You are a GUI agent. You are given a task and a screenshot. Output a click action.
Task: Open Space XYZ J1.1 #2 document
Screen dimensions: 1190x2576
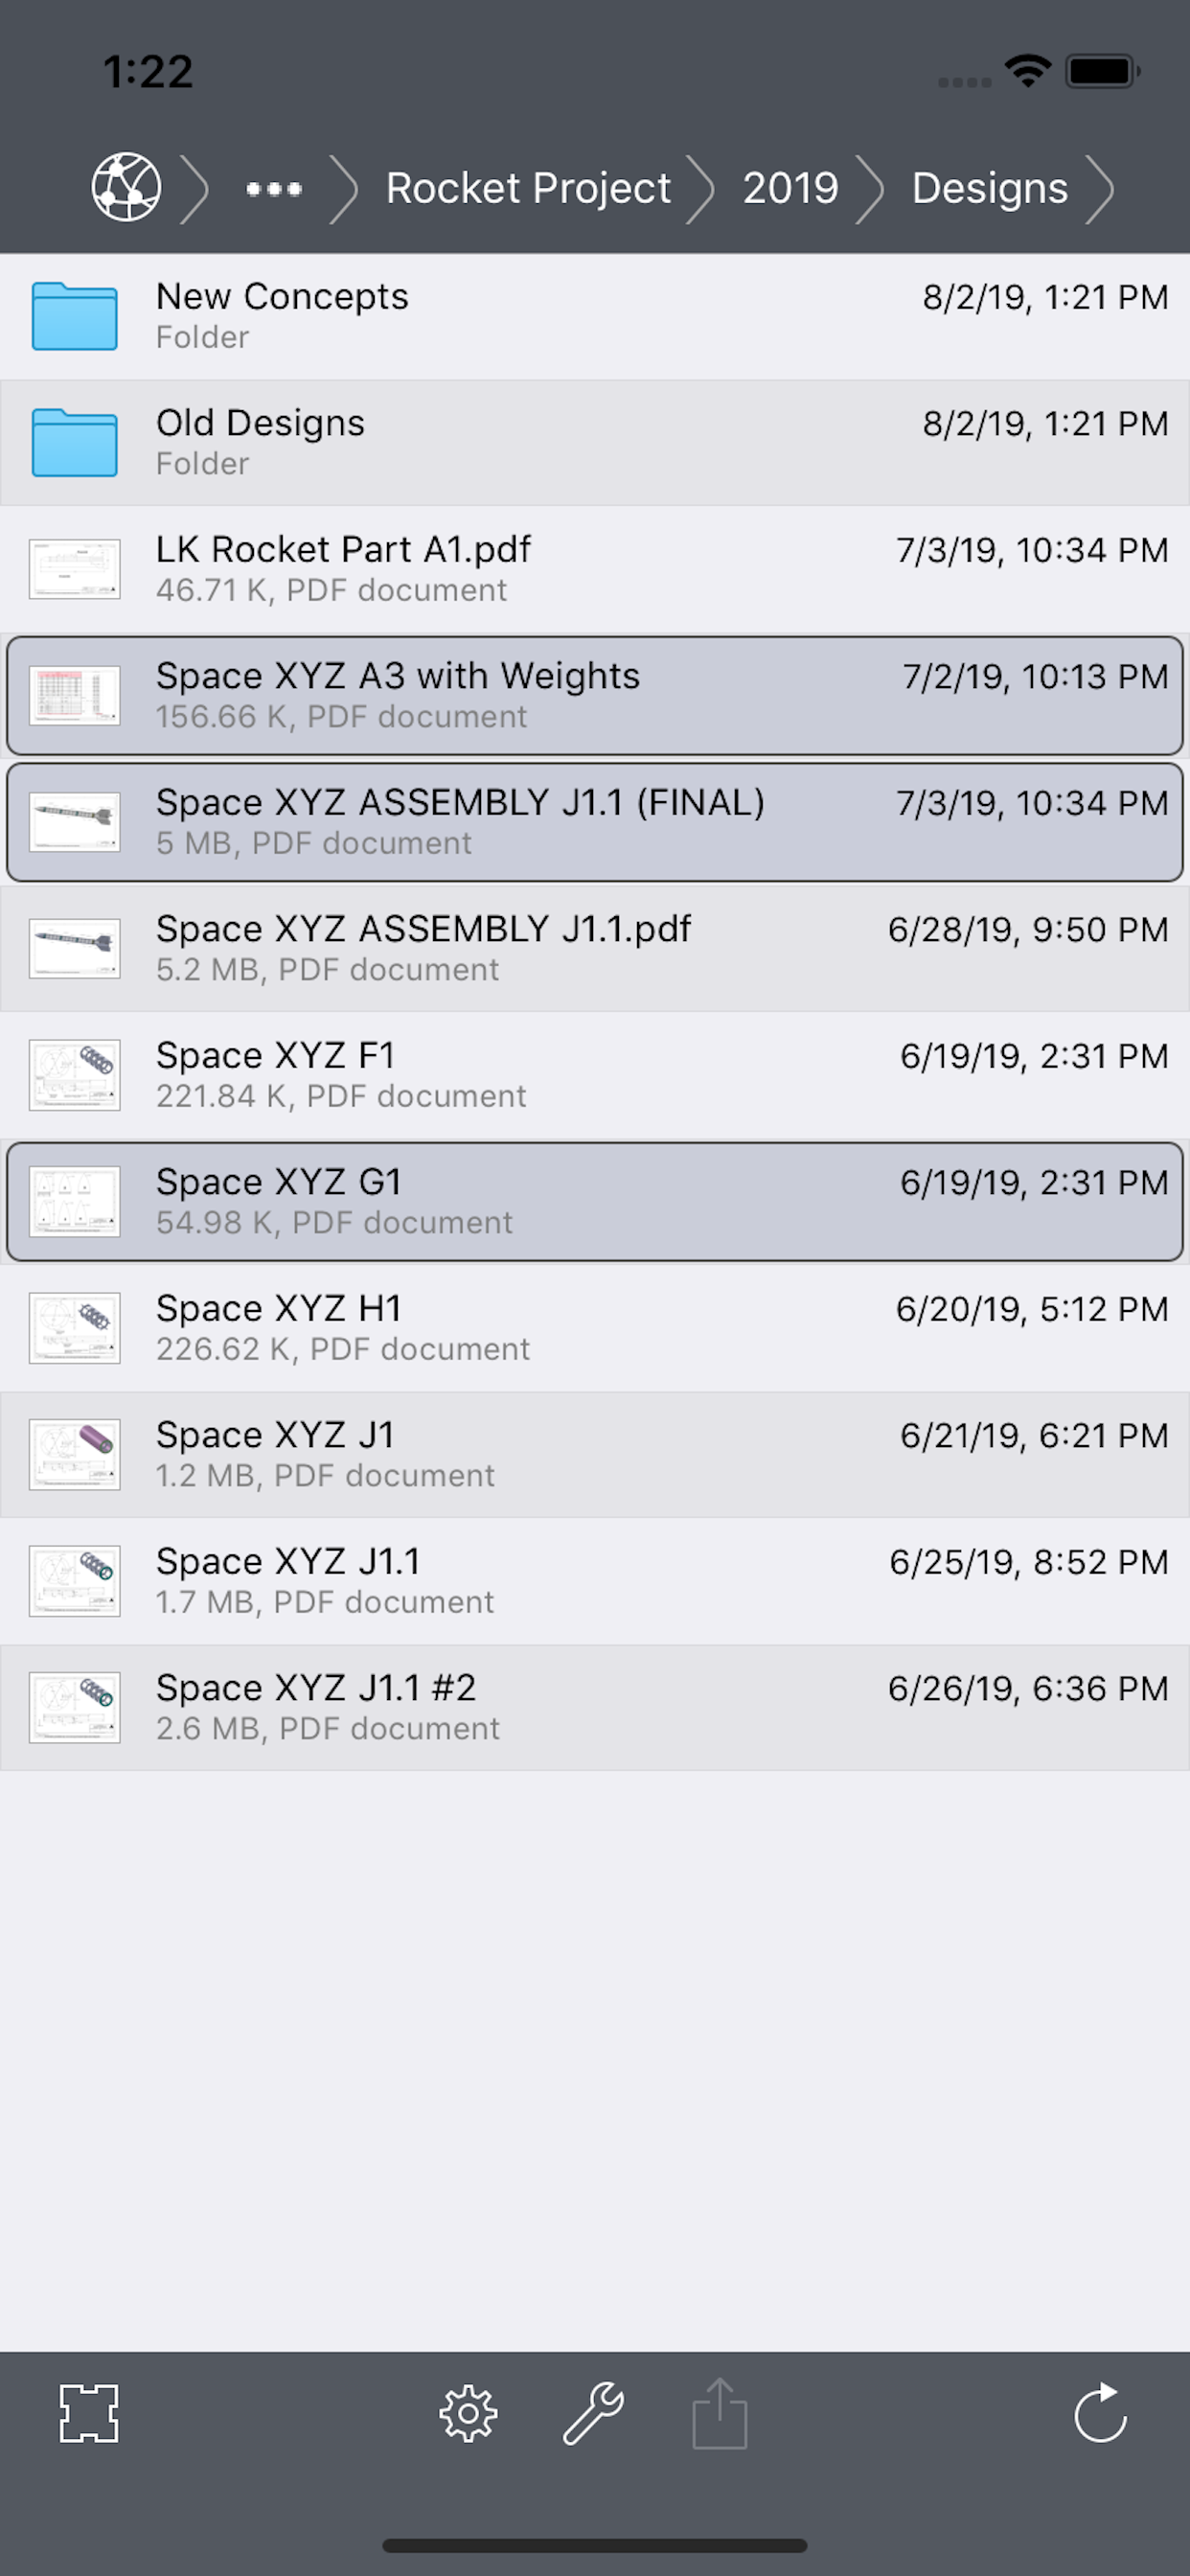coord(595,1707)
